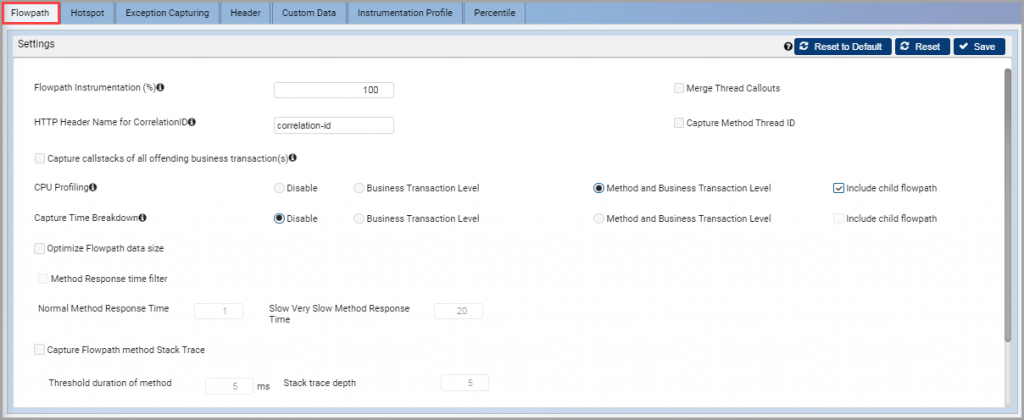Viewport: 1024px width, 420px height.
Task: Choose Business Transaction Level for Capture Time Breakdown
Action: 359,219
